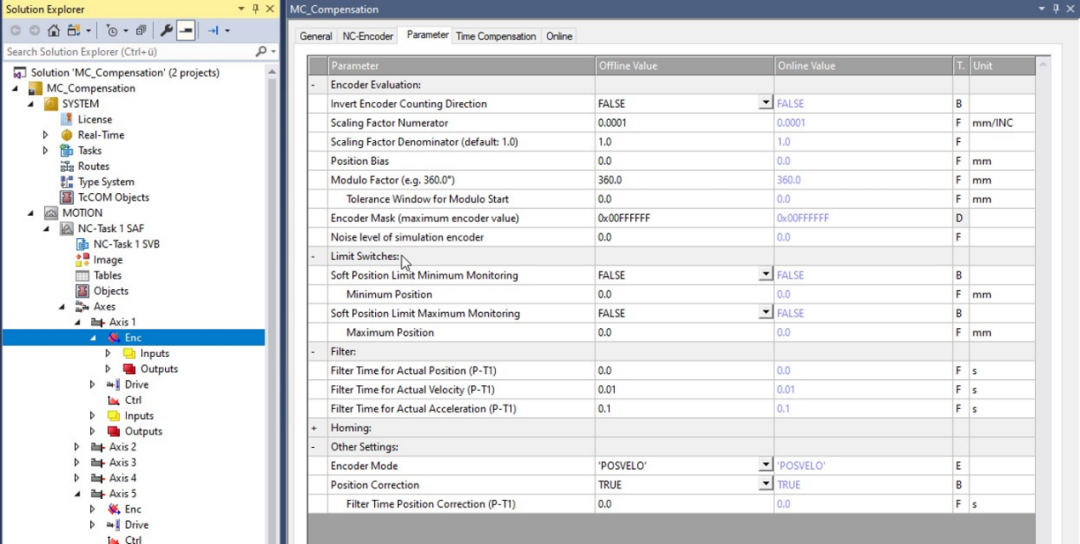Click the Tables item icon in tree
Image resolution: width=1080 pixels, height=544 pixels.
tap(83, 275)
